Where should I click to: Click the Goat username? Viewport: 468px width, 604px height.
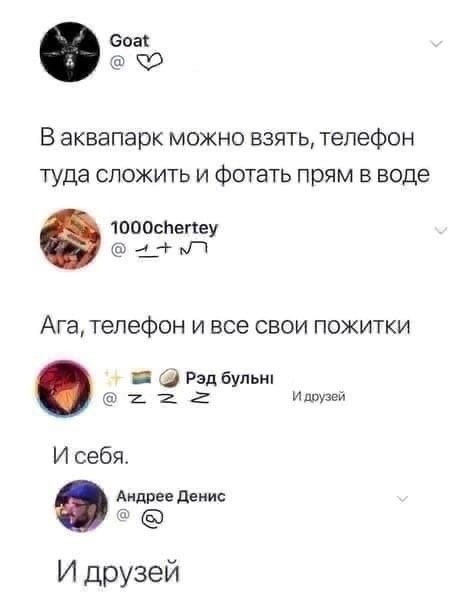(129, 41)
